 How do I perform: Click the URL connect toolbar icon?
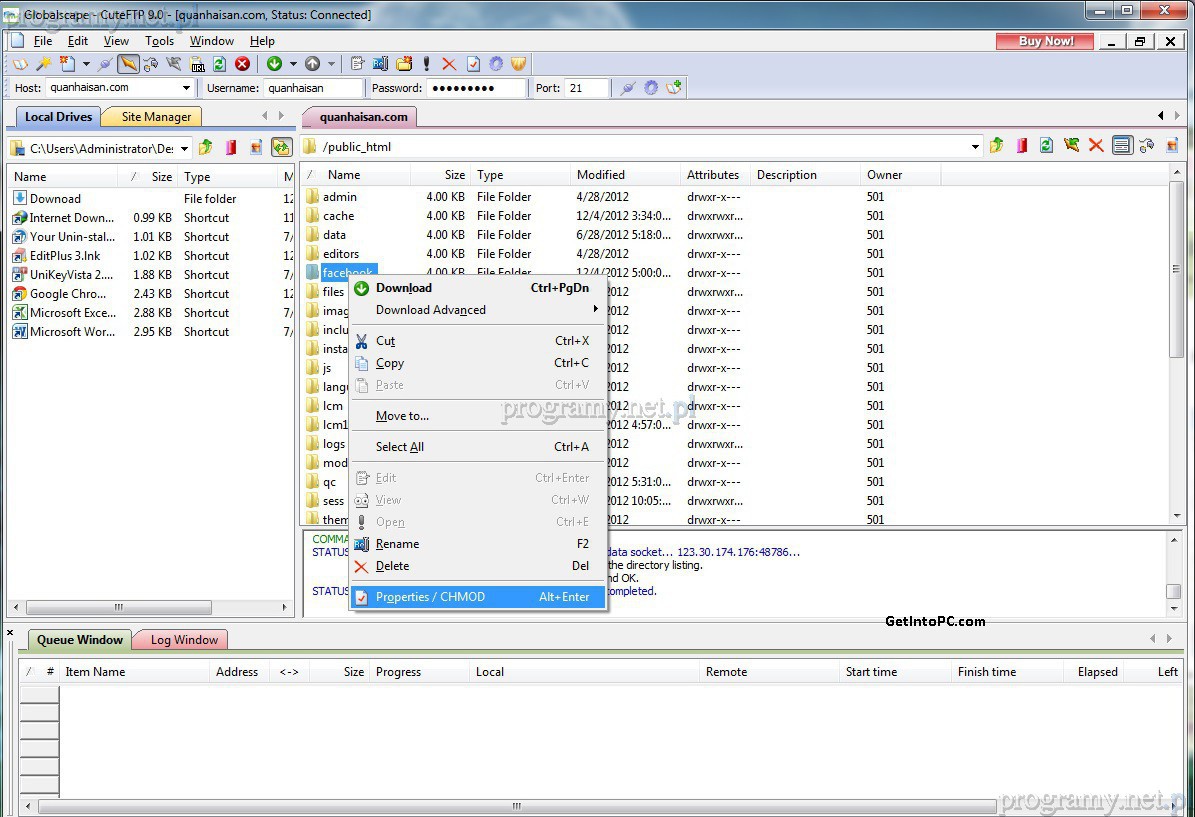tap(197, 64)
